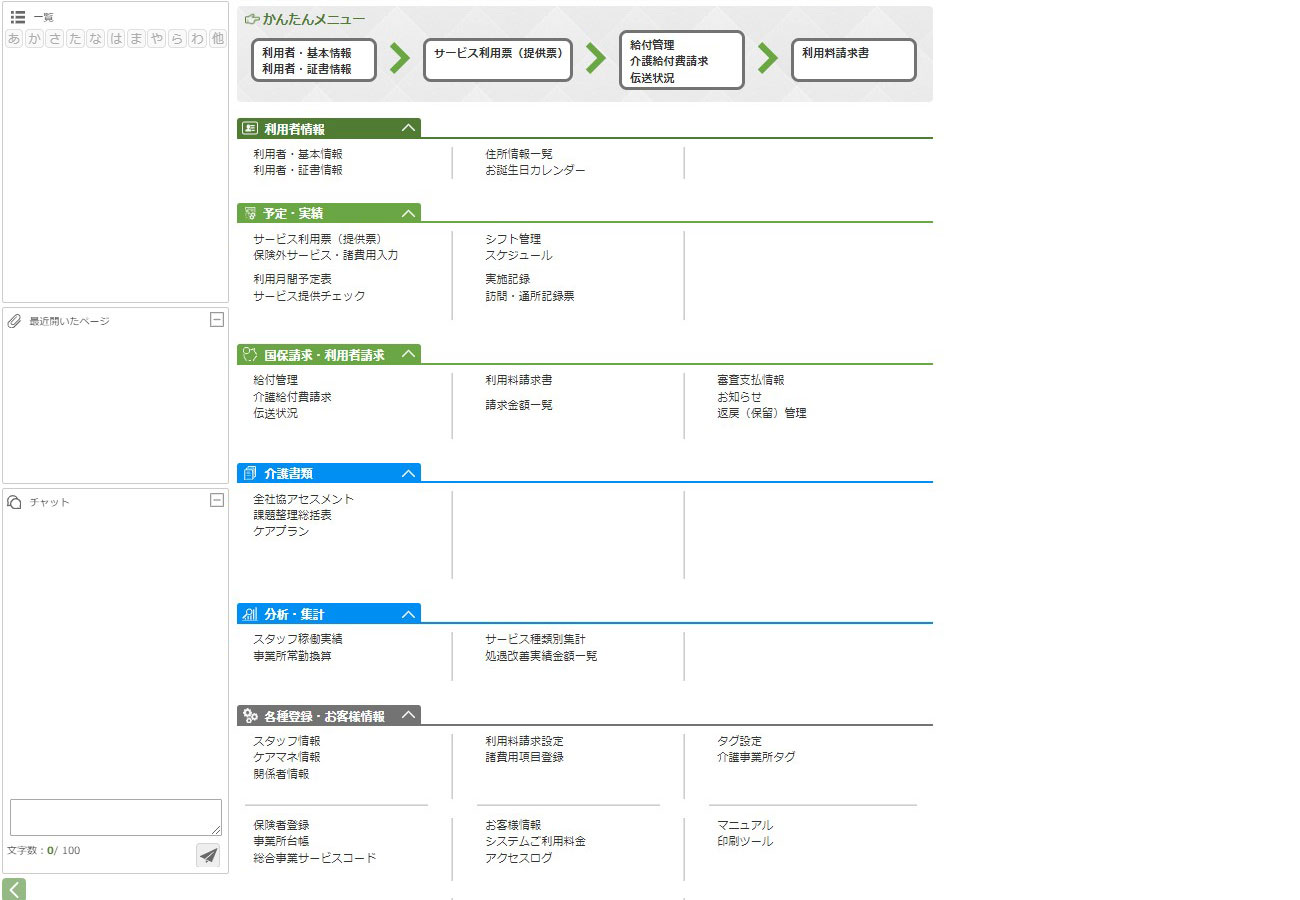
Task: Click the green left-arrow collapse sidebar icon
Action: point(14,889)
